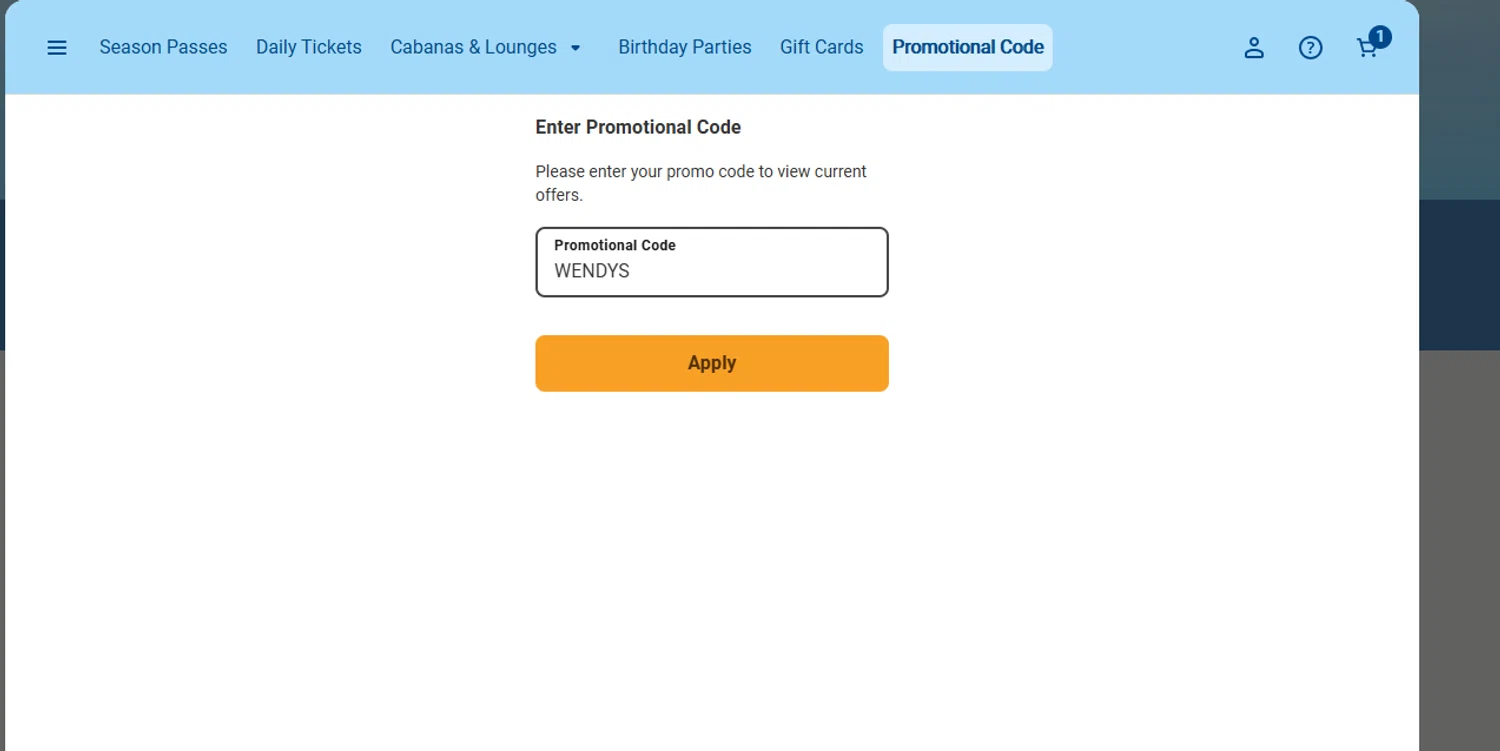The image size is (1500, 751).
Task: Select Gift Cards in navigation
Action: pyautogui.click(x=821, y=47)
